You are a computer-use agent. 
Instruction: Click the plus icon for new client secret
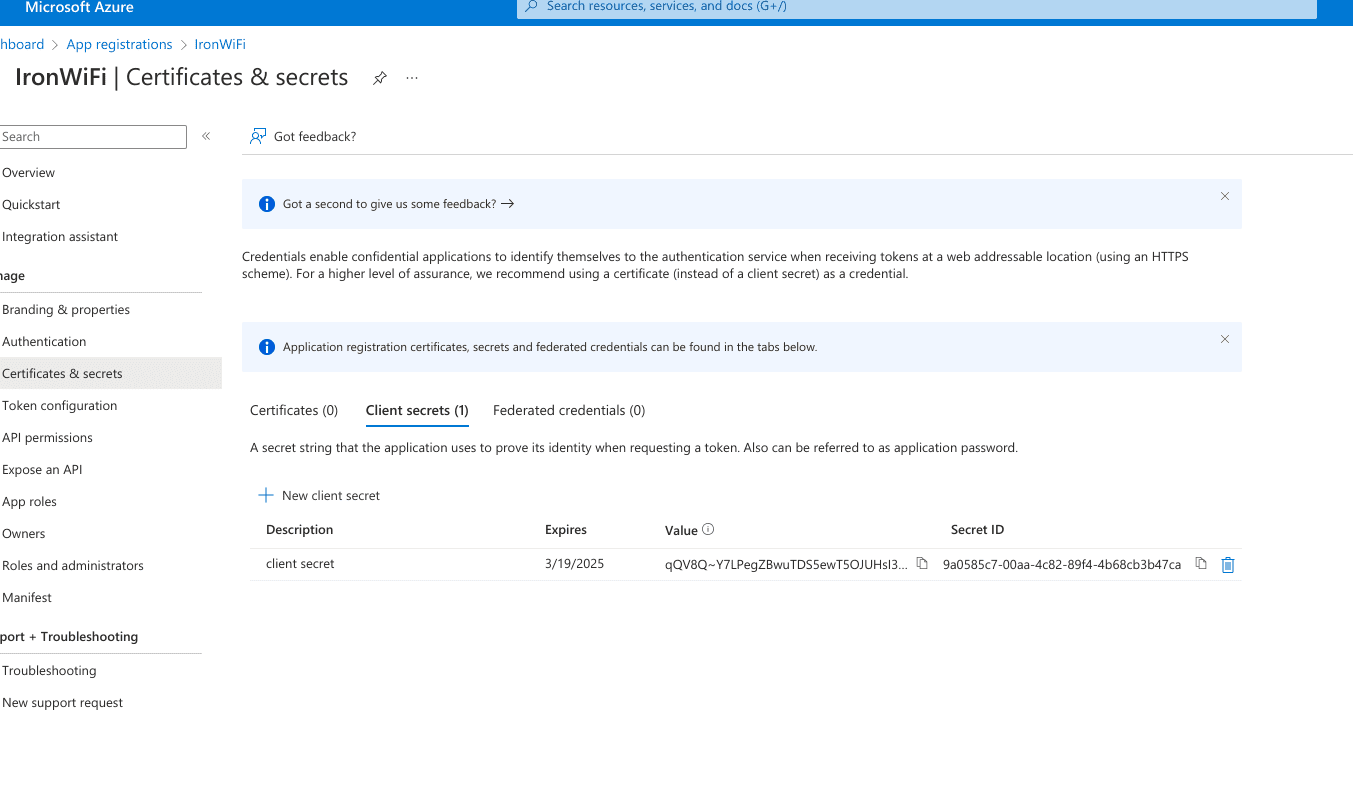266,495
